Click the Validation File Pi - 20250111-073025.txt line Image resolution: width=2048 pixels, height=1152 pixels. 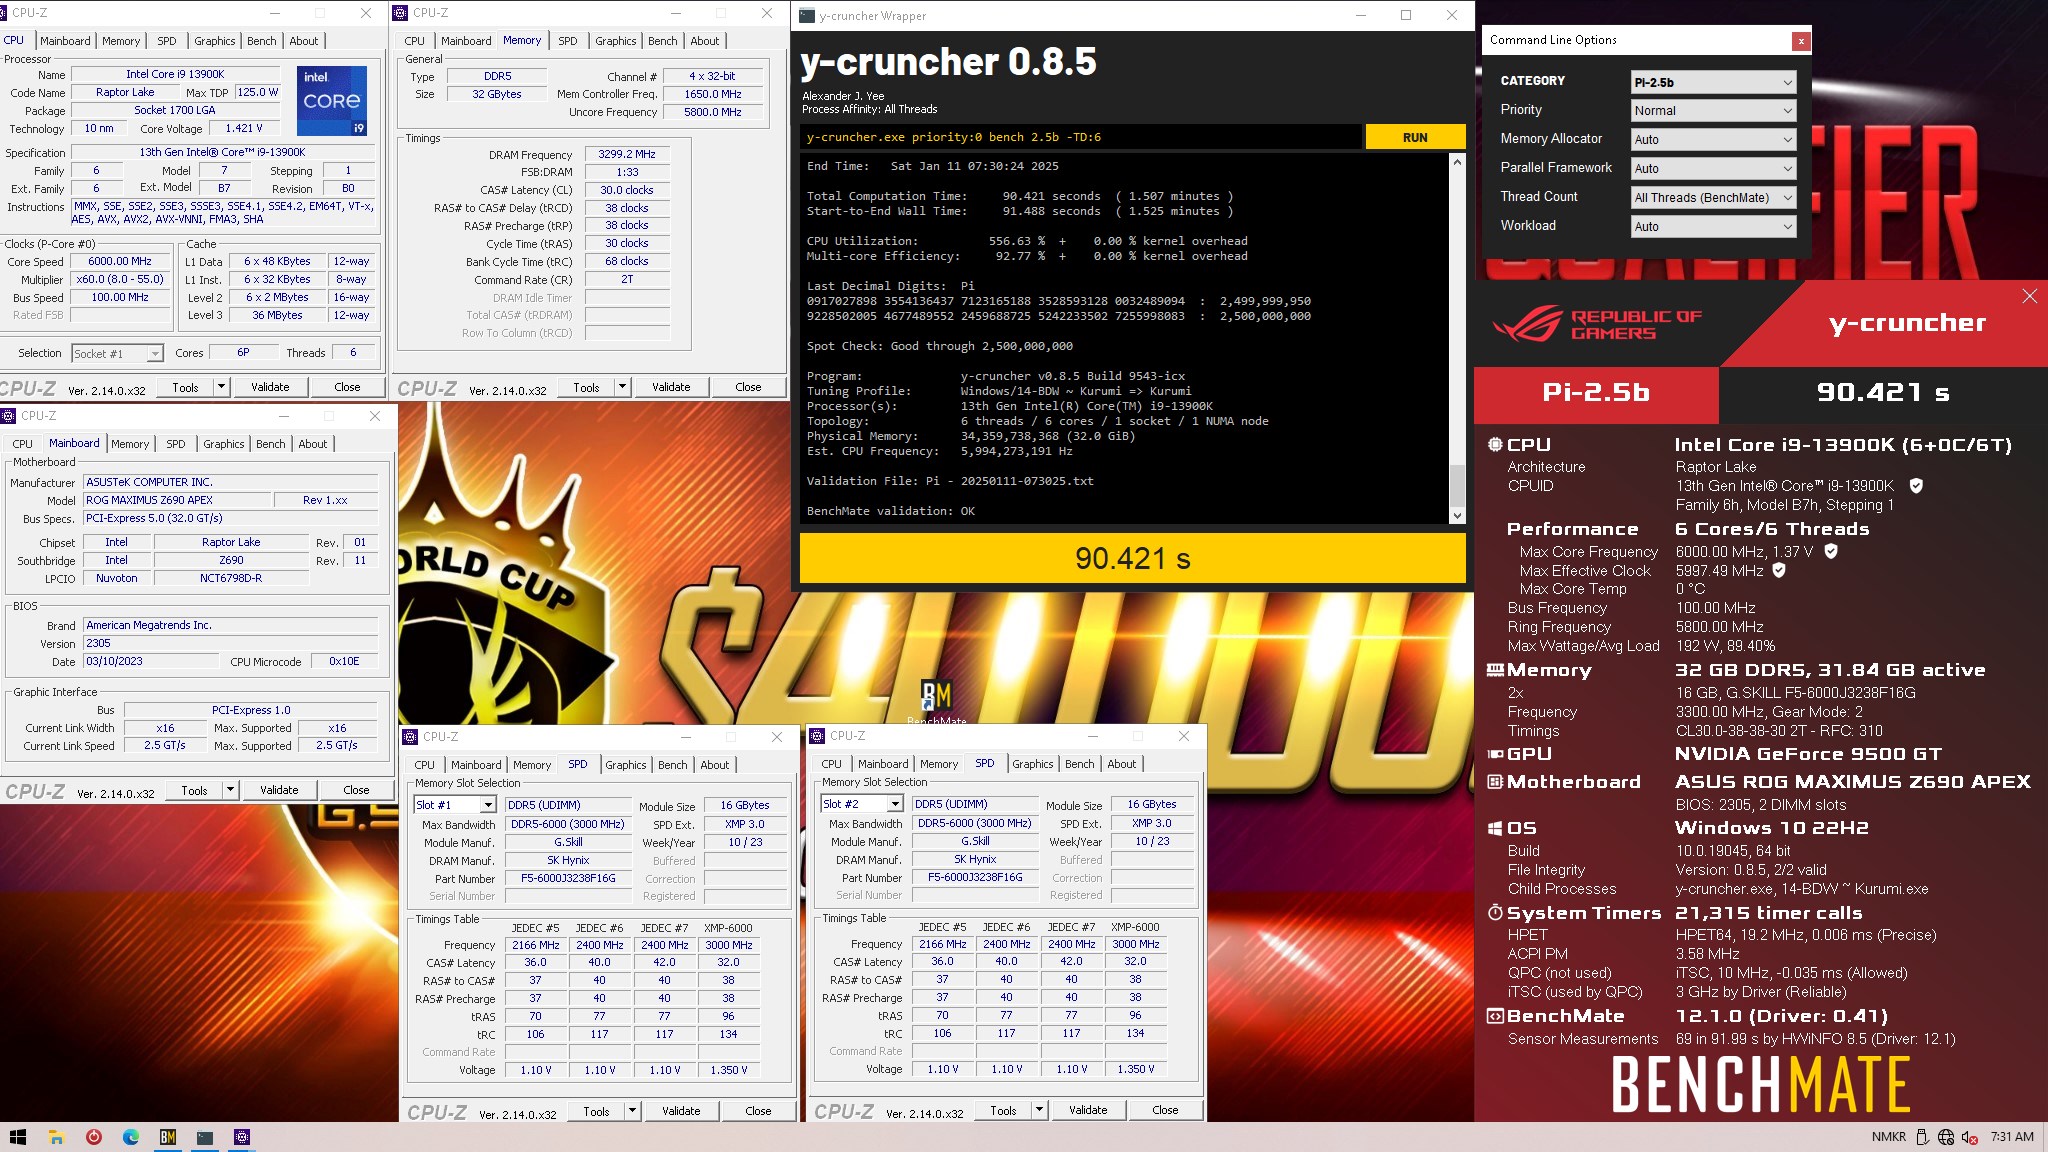pos(950,481)
